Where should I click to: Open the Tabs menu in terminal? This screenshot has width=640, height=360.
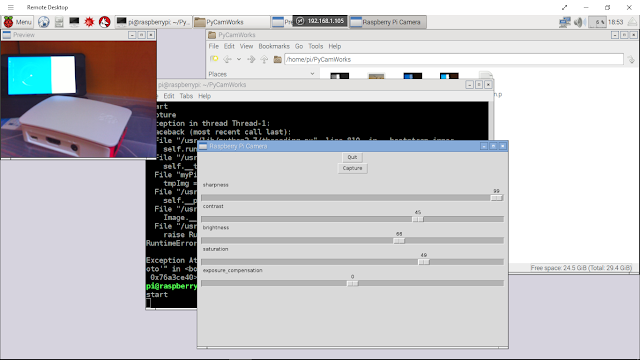tap(186, 96)
